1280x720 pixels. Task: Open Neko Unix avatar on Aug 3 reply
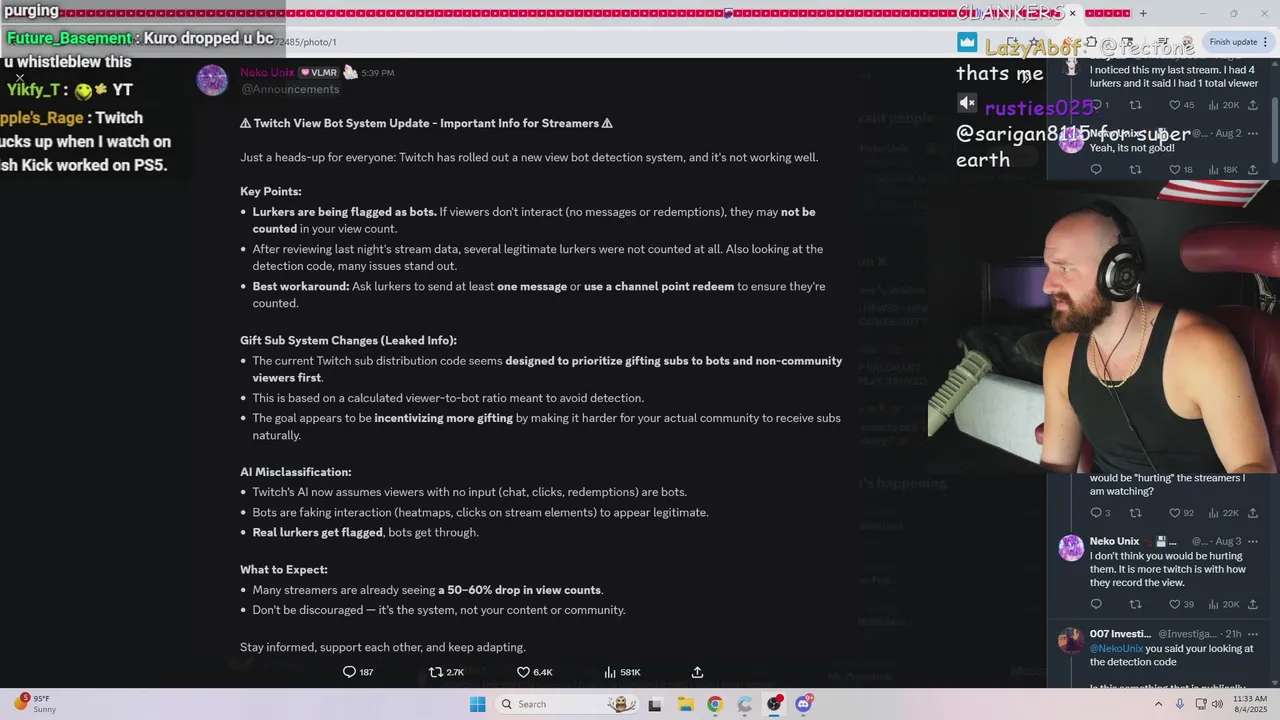[x=1071, y=548]
